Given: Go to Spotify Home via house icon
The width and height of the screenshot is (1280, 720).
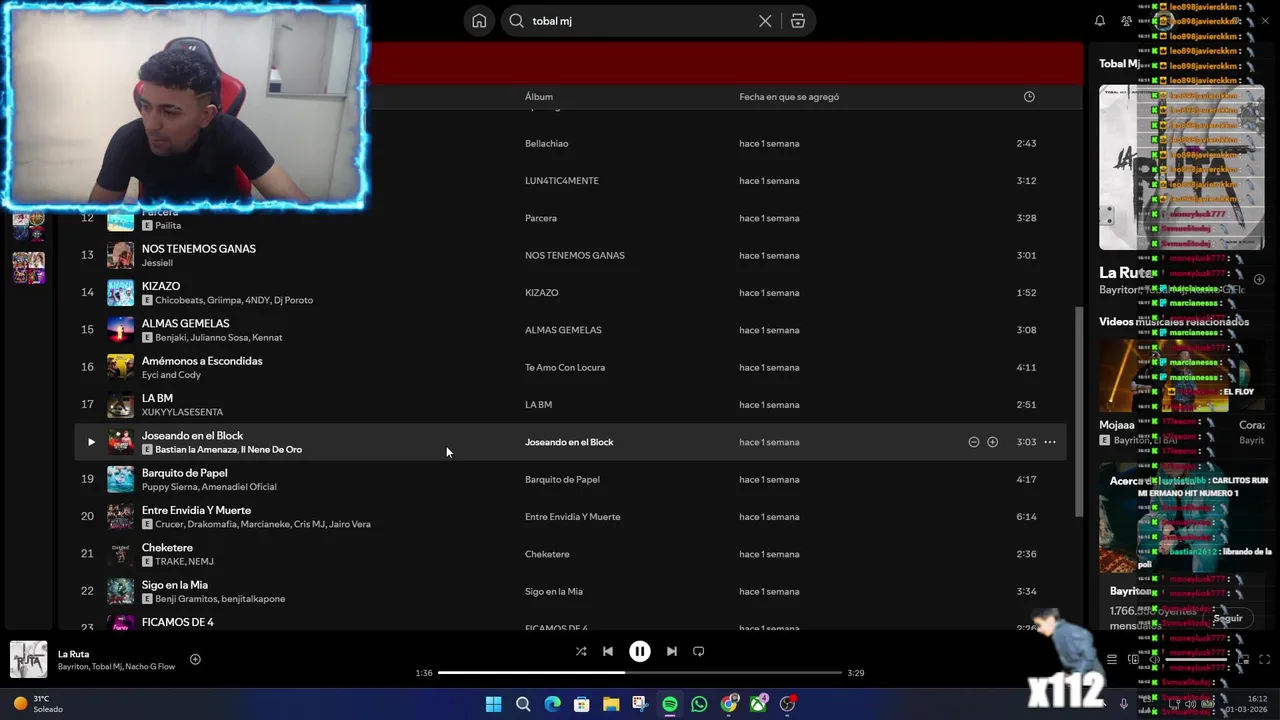Looking at the screenshot, I should click(x=479, y=21).
